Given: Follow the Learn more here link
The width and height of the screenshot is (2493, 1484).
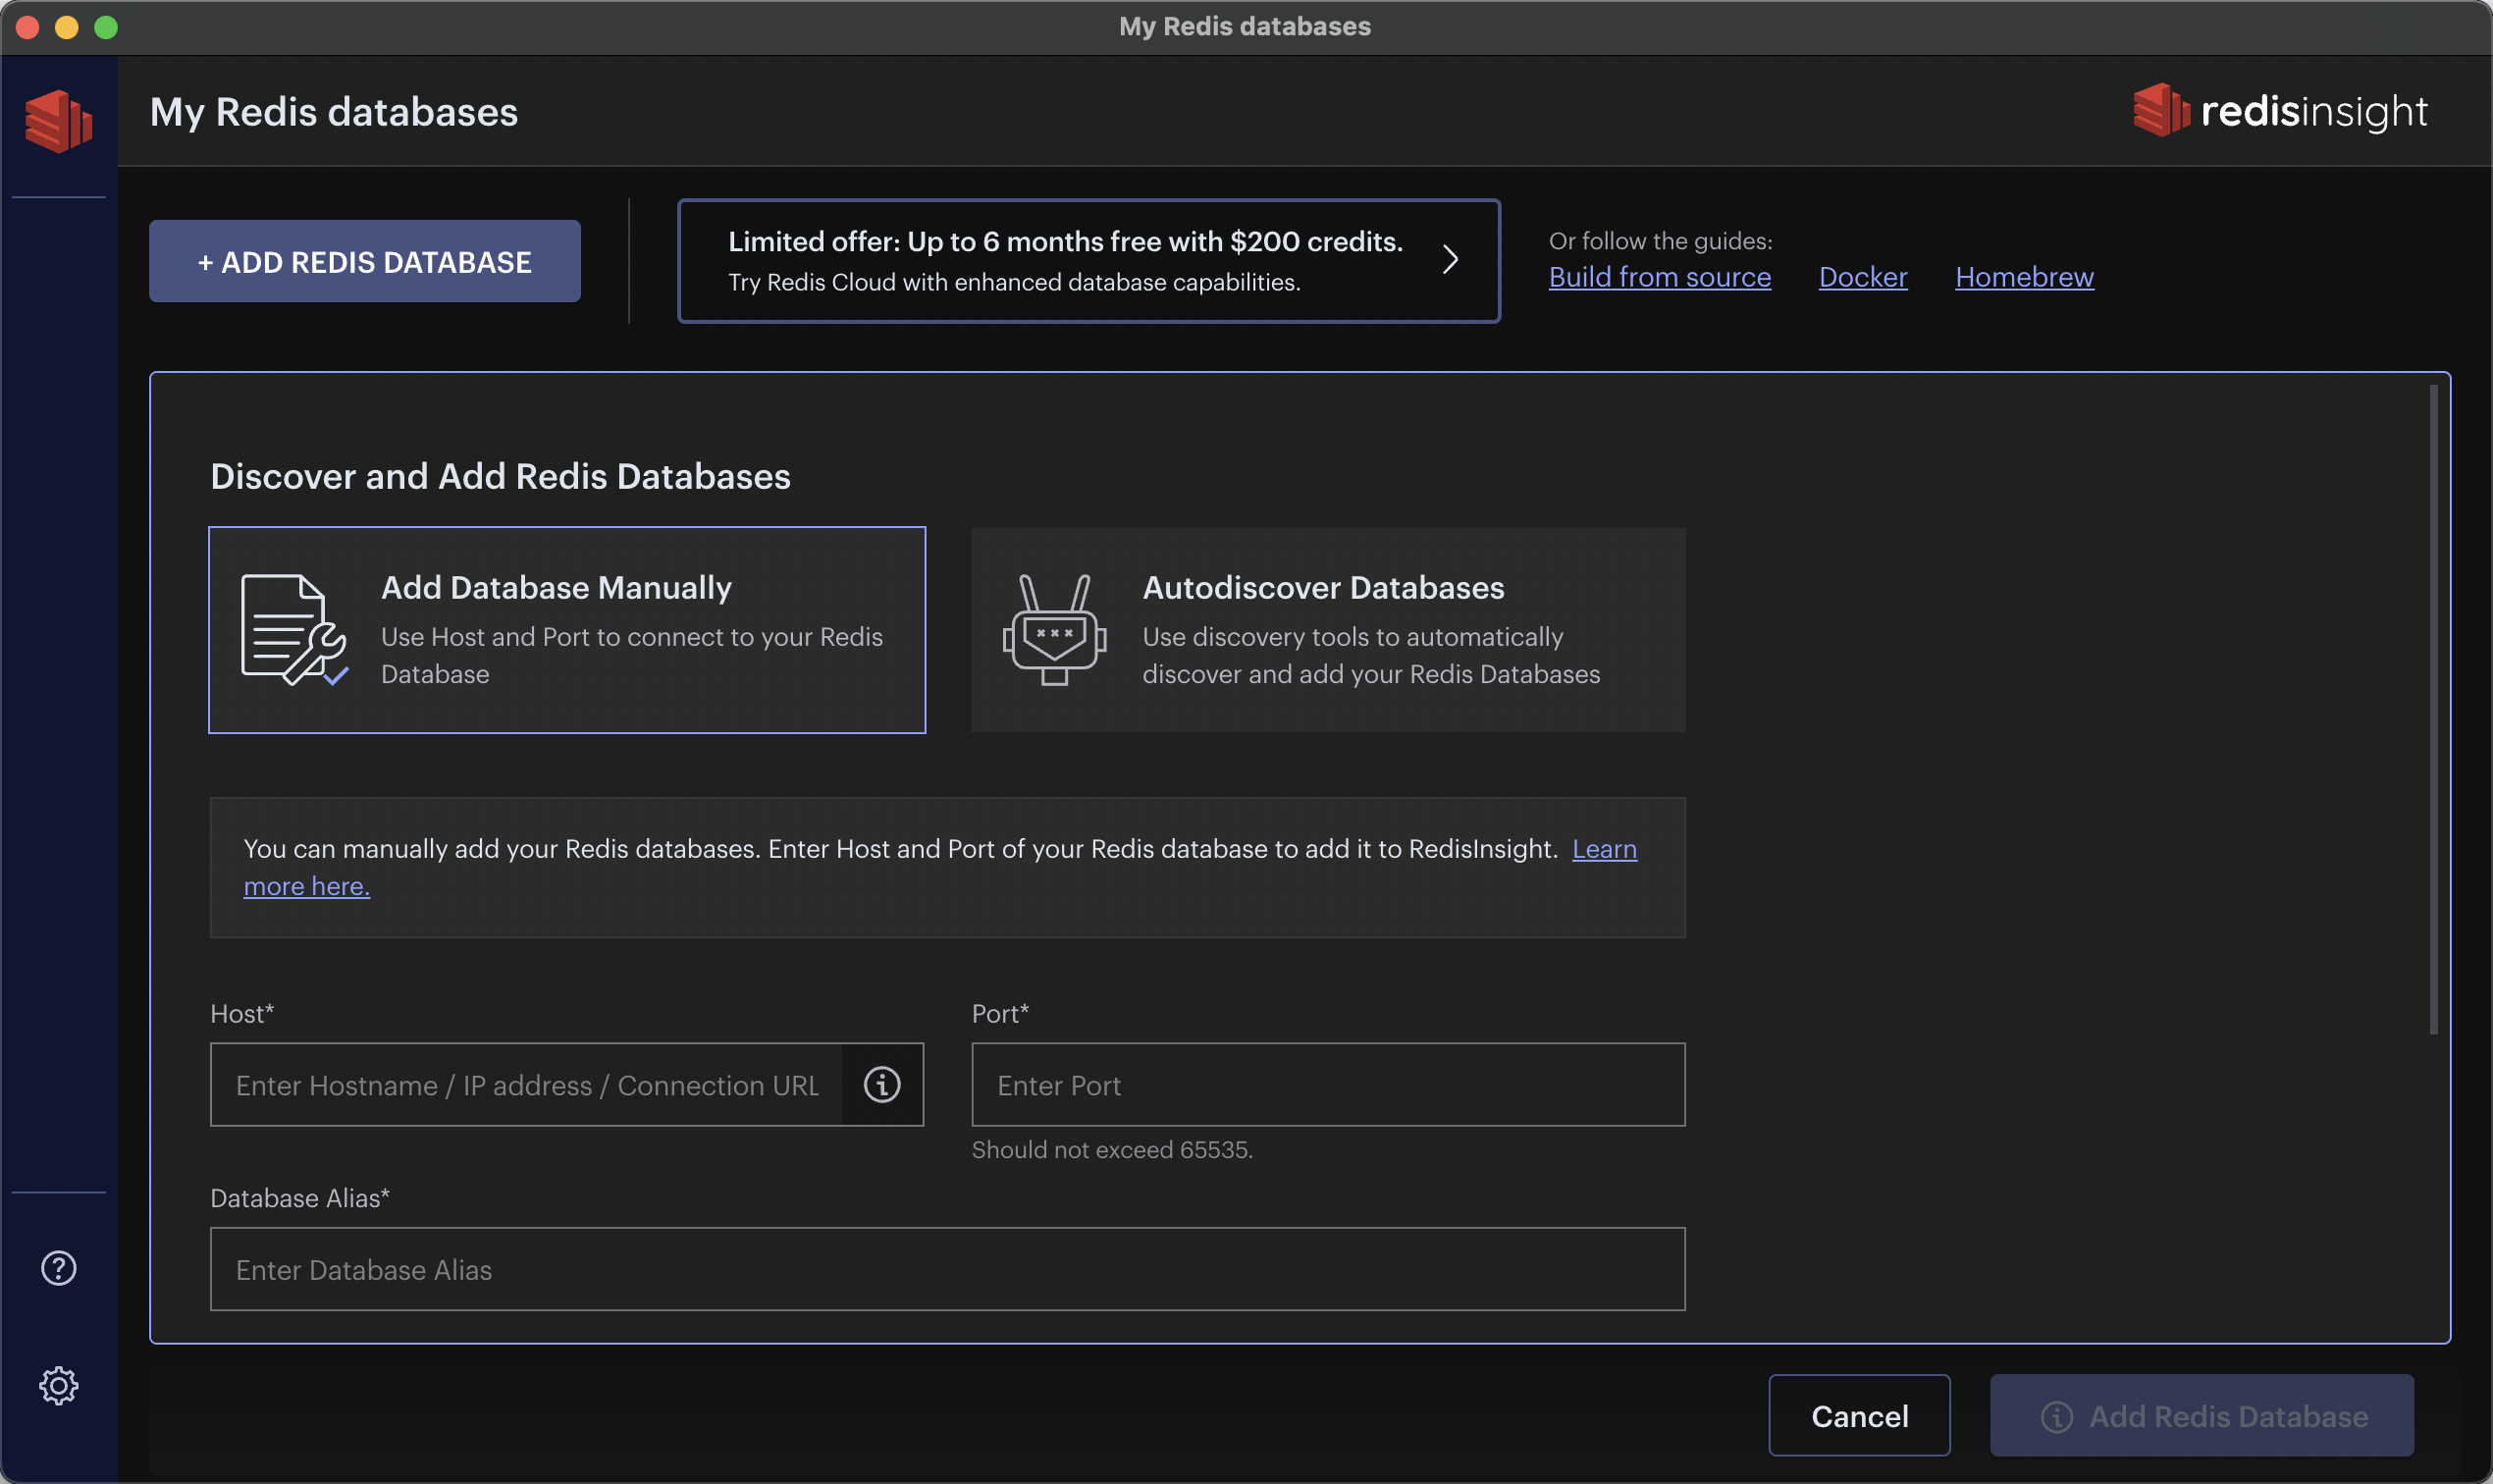Looking at the screenshot, I should [x=1603, y=849].
